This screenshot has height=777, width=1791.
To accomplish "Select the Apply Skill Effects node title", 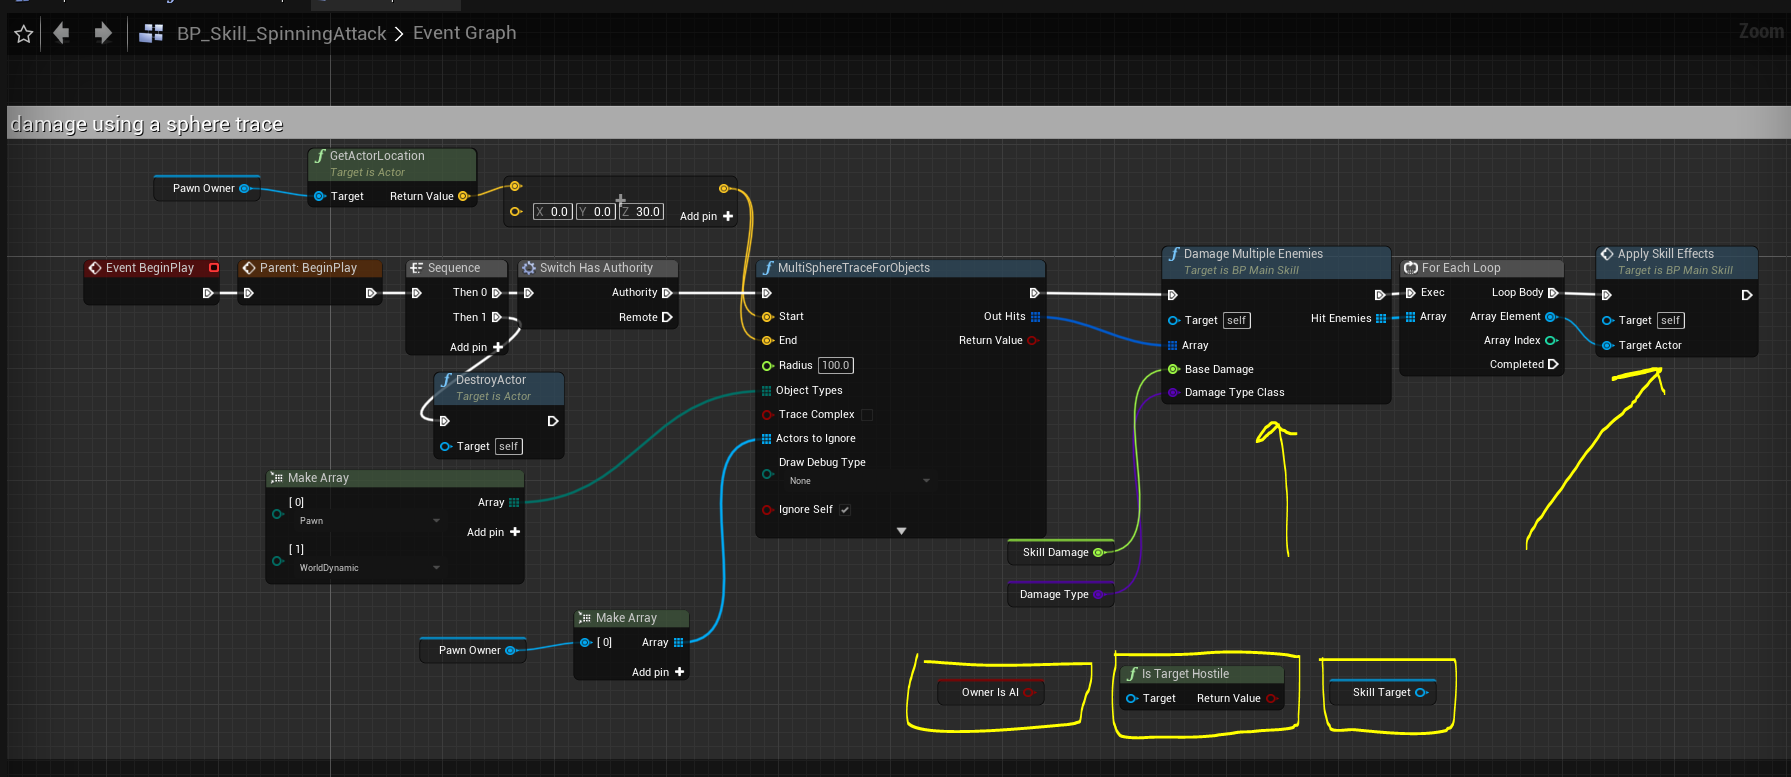I will pos(1666,254).
